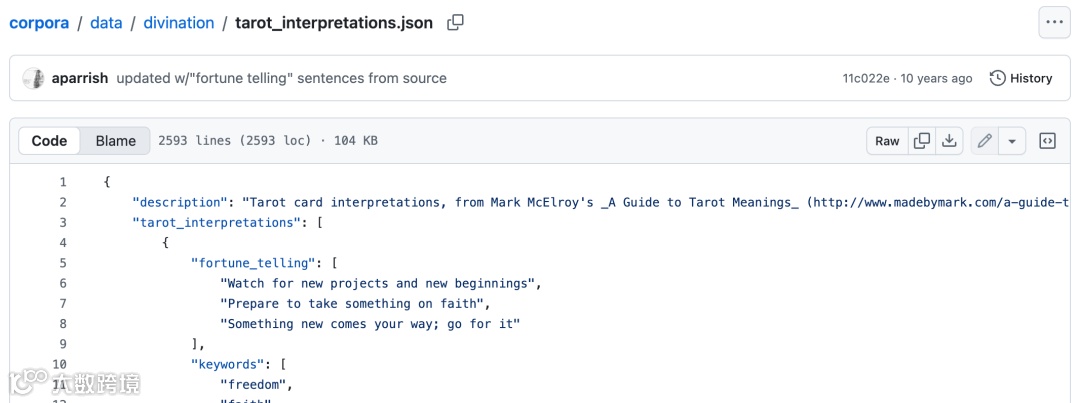
Task: Open the latest commit message link
Action: (x=281, y=78)
